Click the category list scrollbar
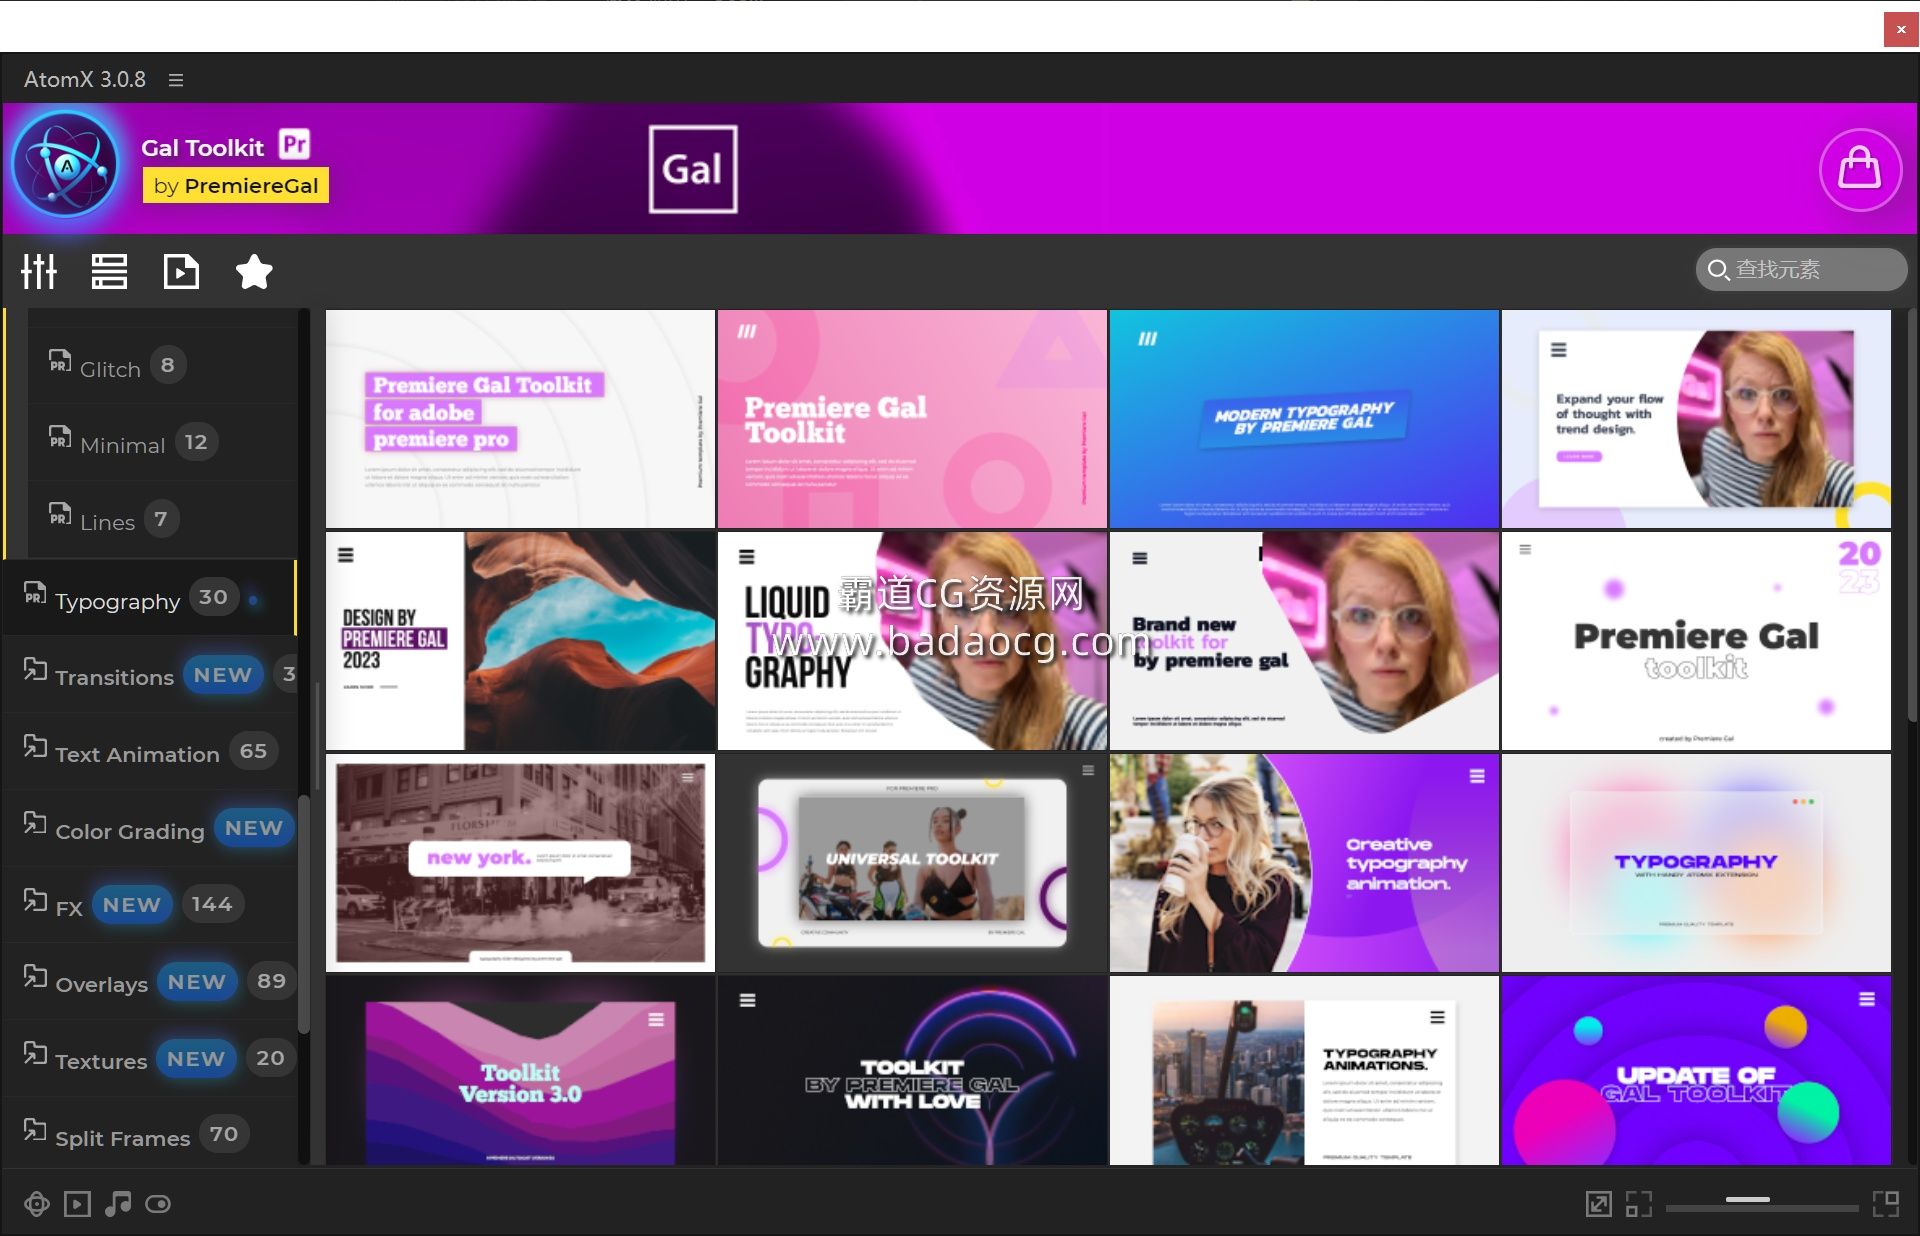Image resolution: width=1920 pixels, height=1236 pixels. click(304, 915)
